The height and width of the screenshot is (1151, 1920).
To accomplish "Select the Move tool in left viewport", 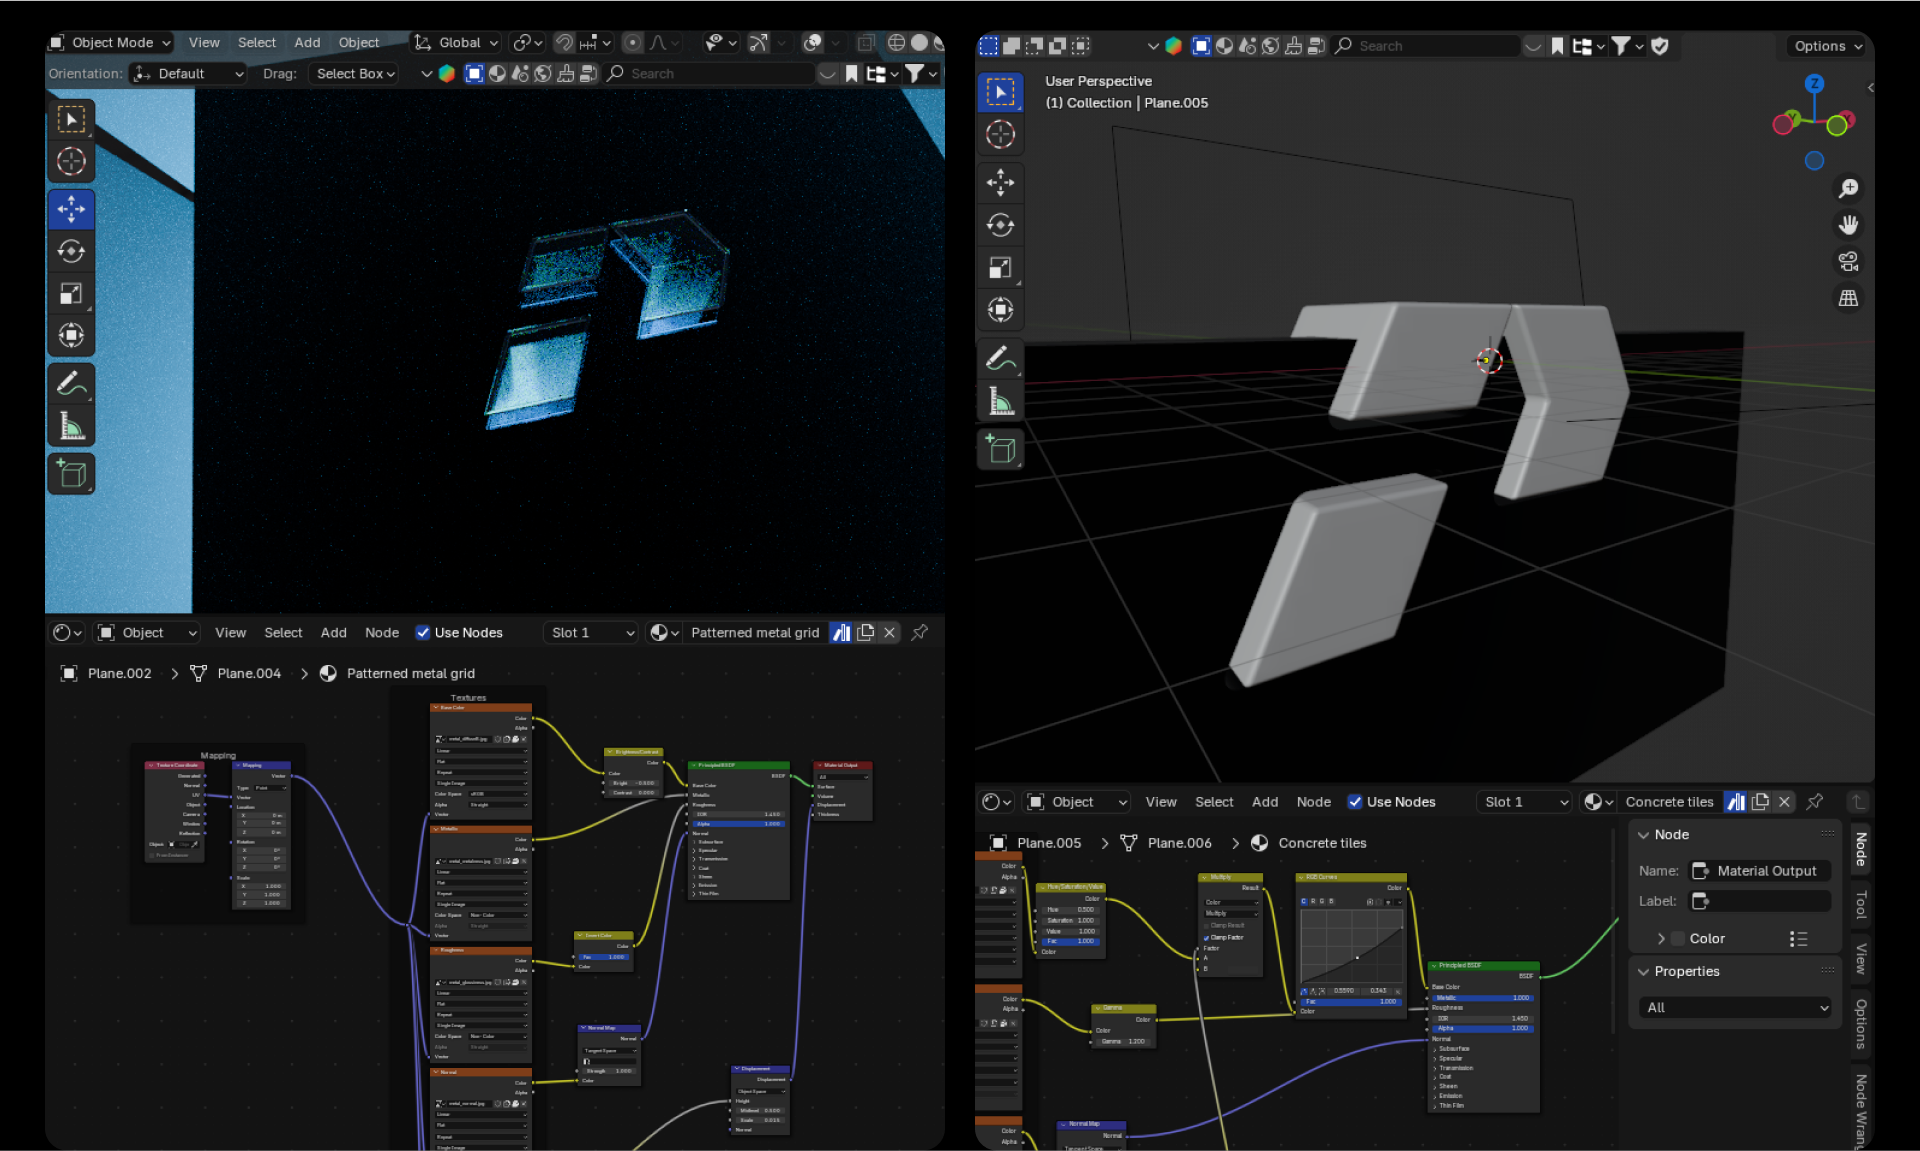I will click(71, 209).
